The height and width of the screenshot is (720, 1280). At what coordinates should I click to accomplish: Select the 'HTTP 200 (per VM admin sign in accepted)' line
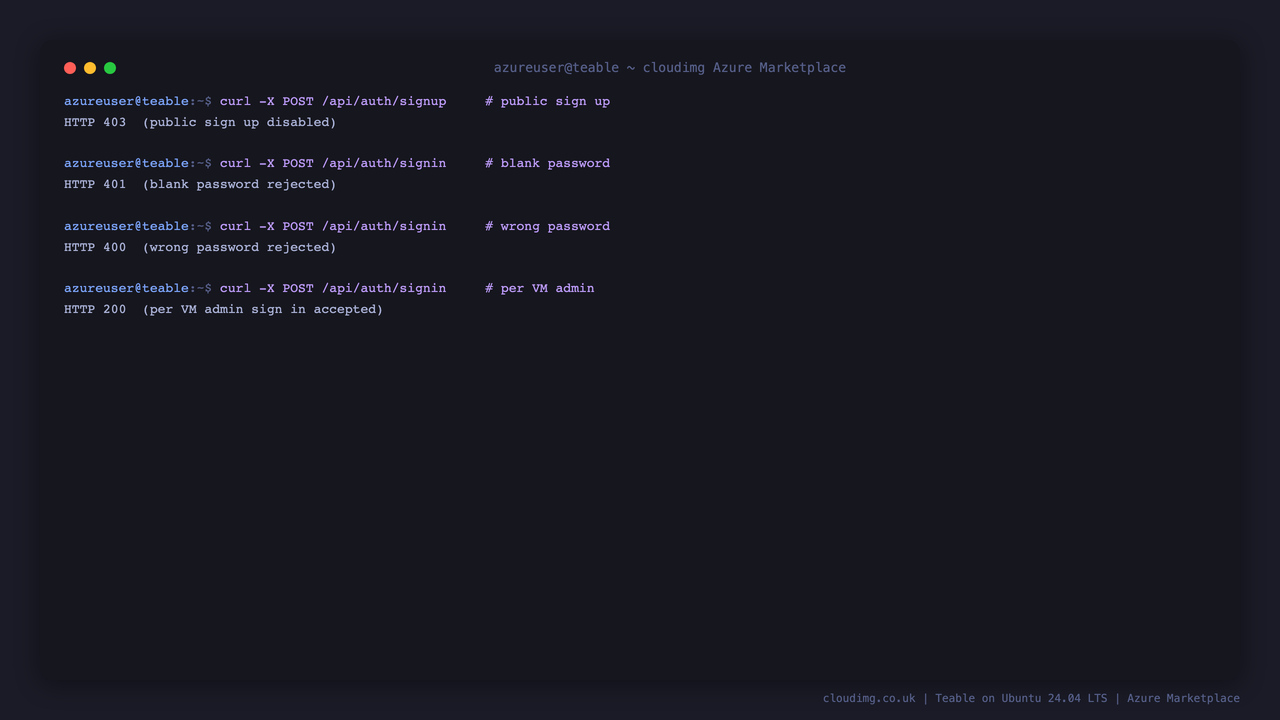224,309
